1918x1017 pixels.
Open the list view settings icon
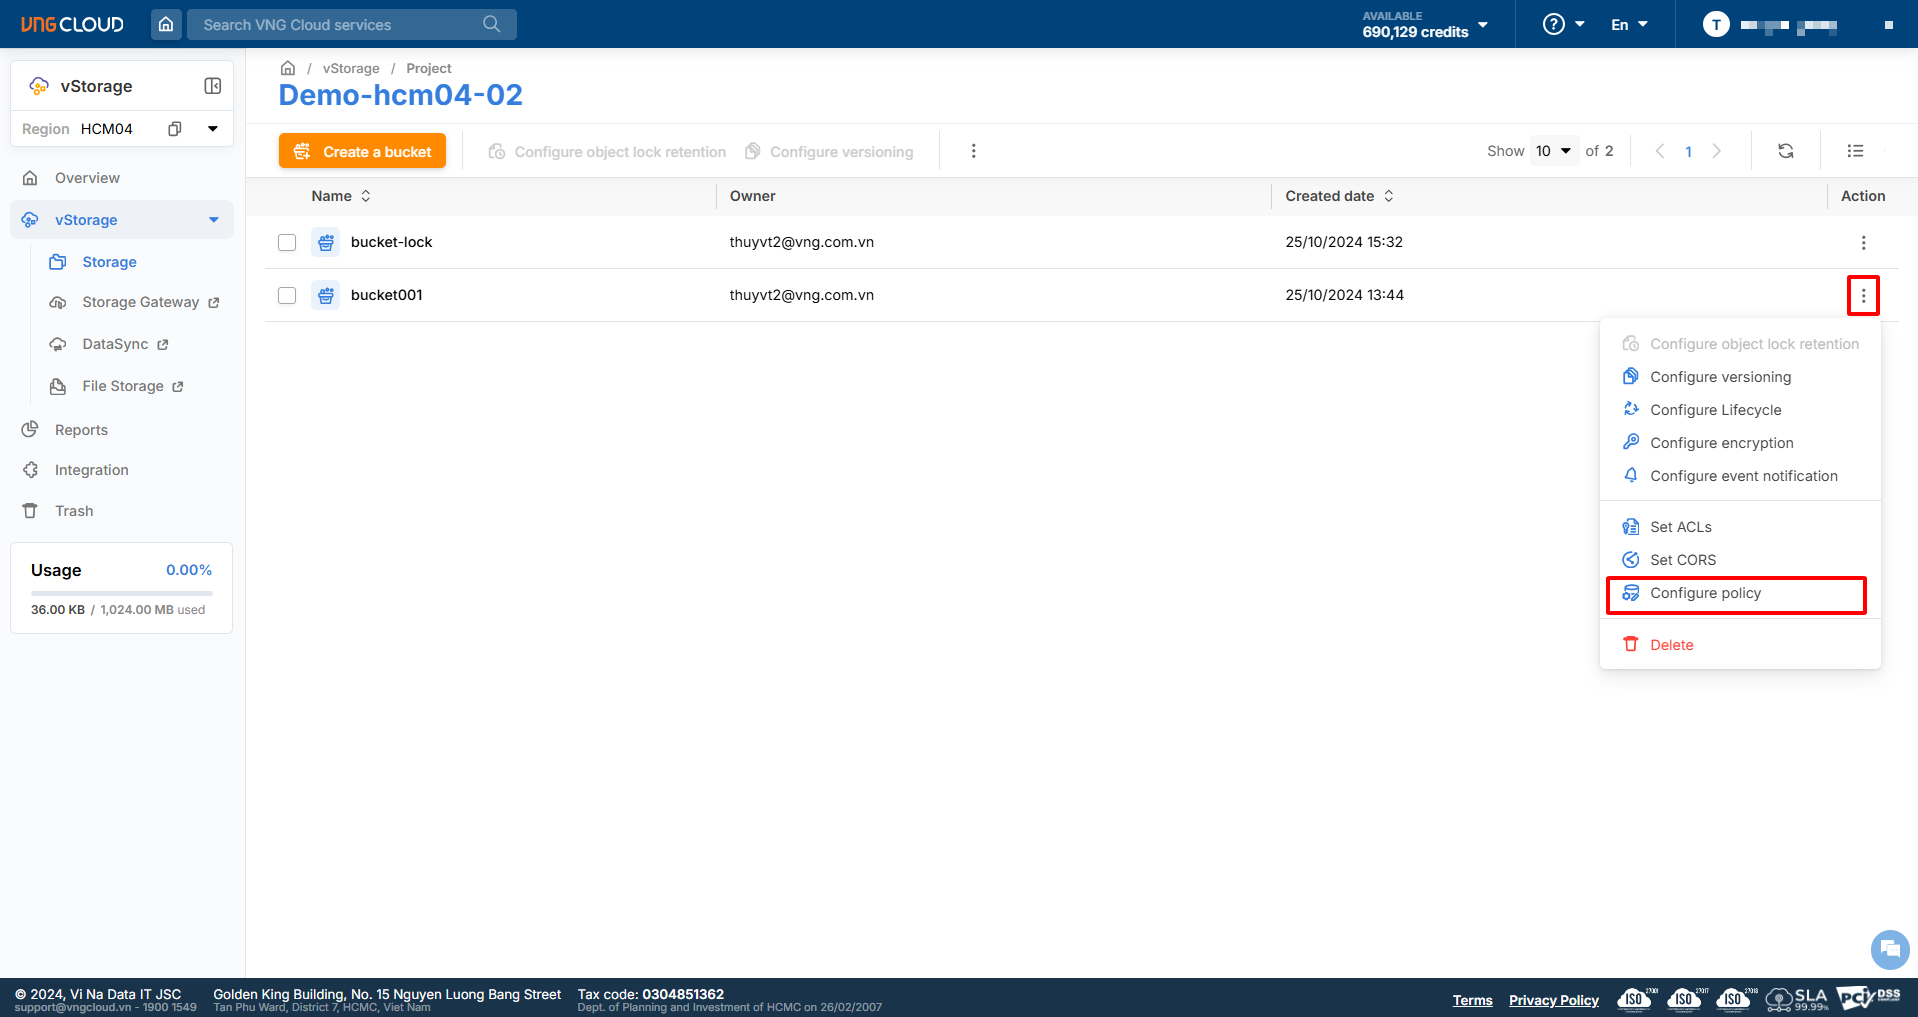click(x=1855, y=151)
